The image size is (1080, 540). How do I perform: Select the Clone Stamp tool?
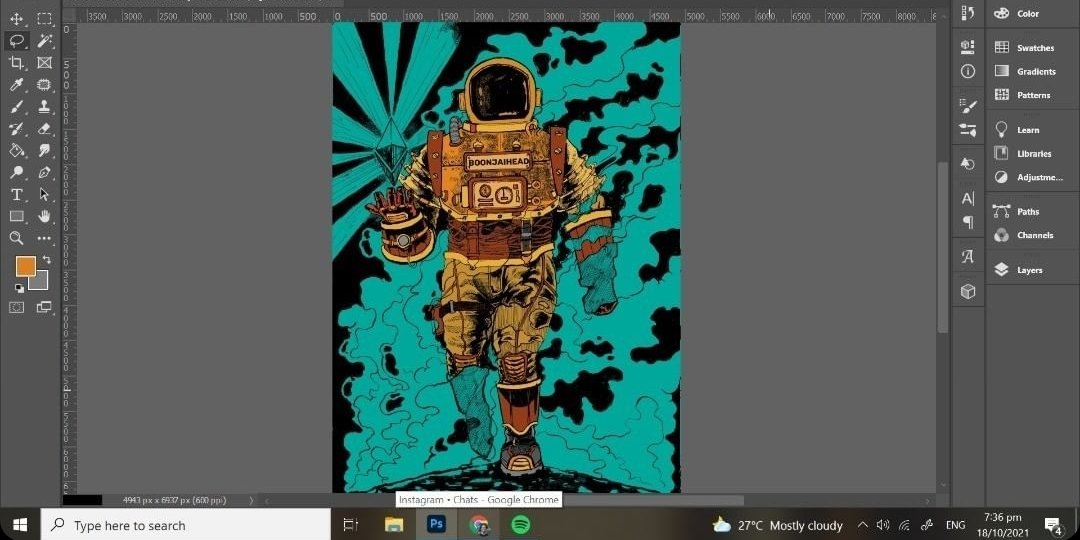coord(45,107)
